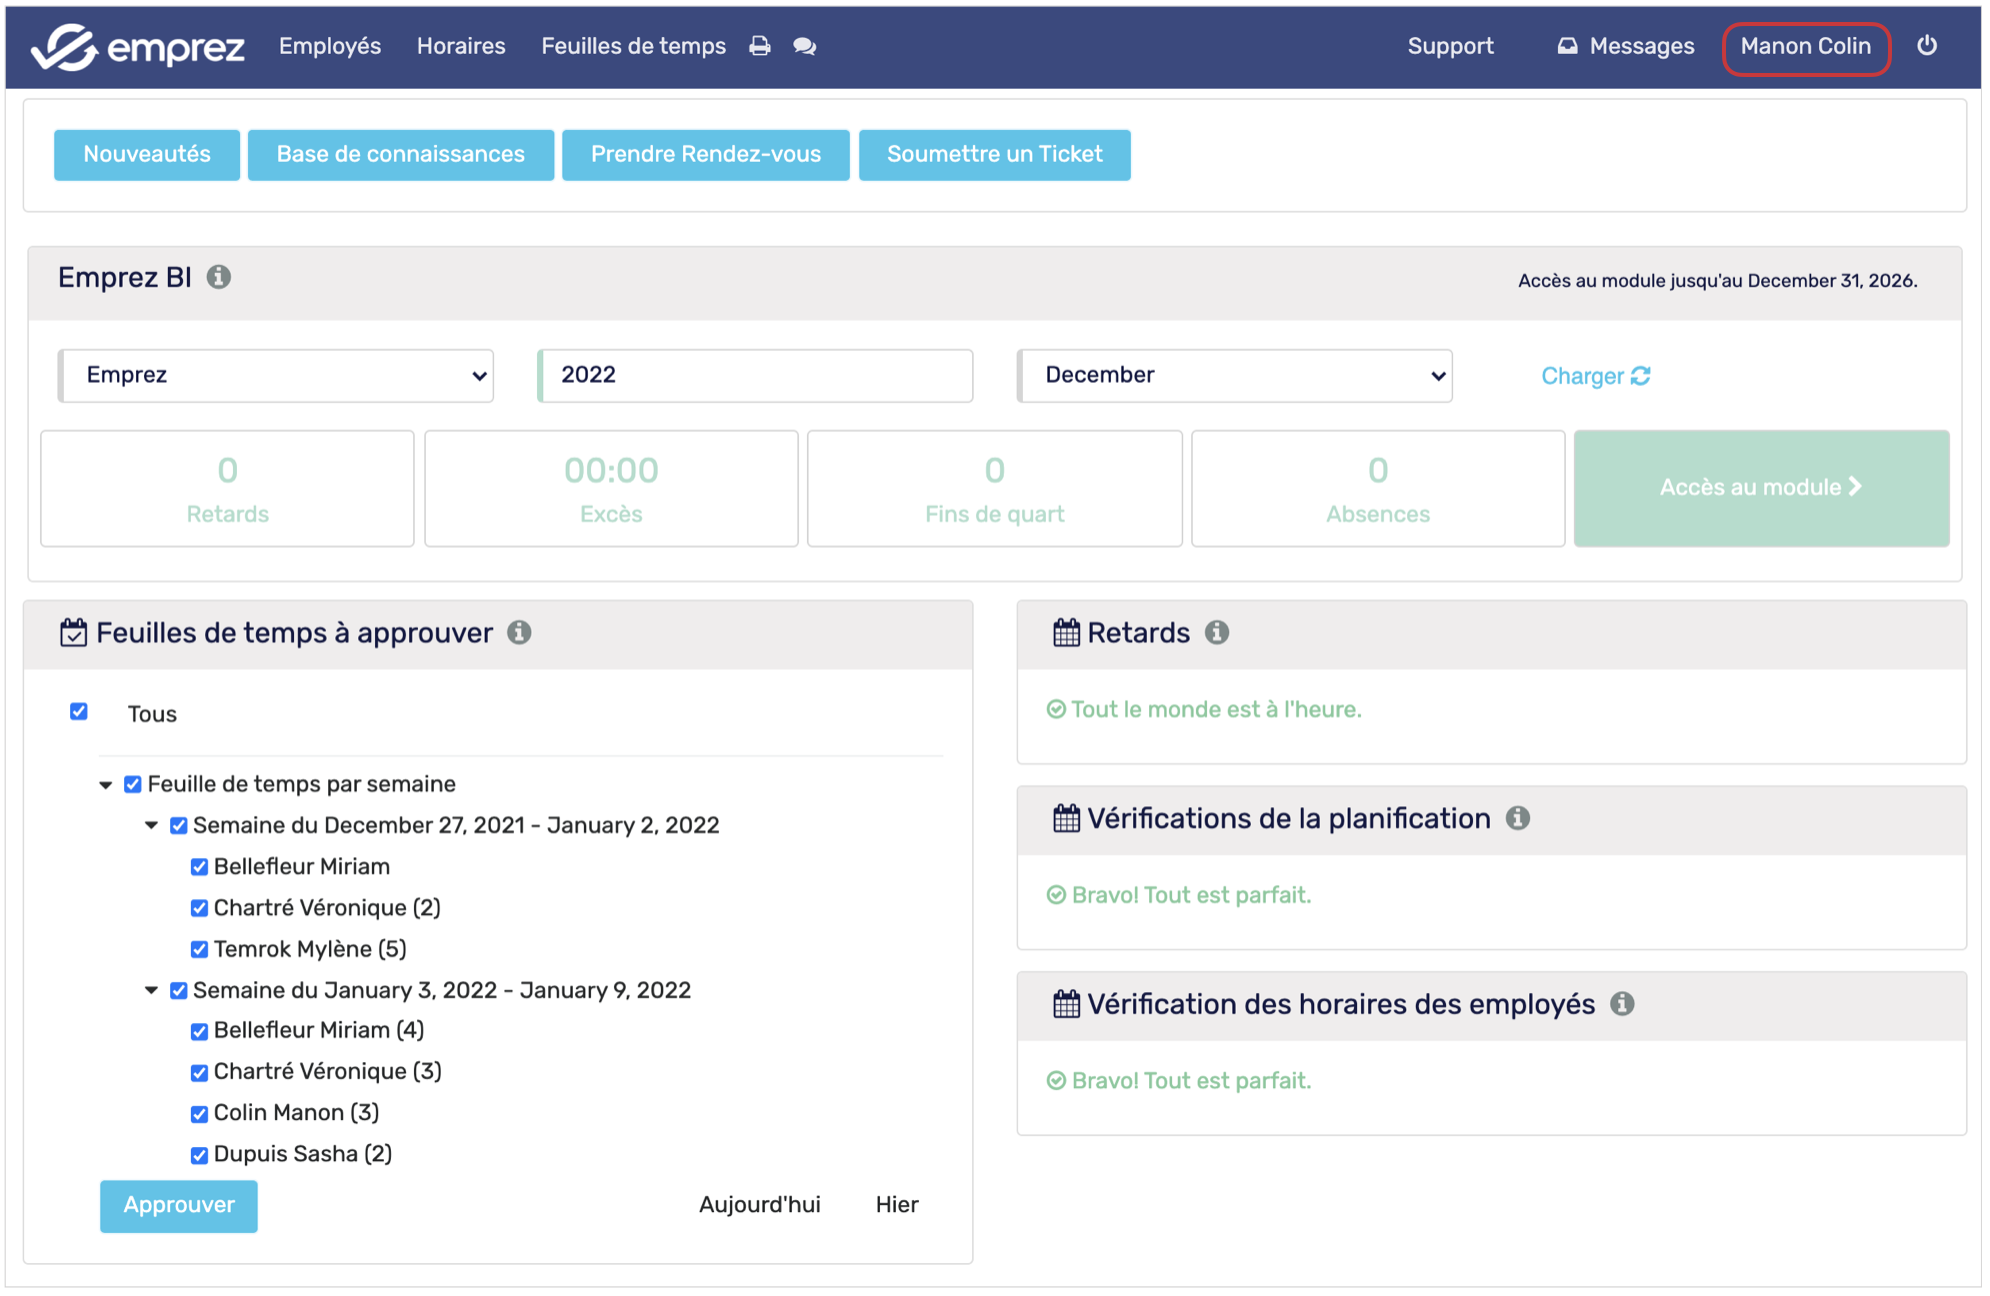Click info icon for Vérifications de la planification
The width and height of the screenshot is (1990, 1296).
(x=1518, y=819)
